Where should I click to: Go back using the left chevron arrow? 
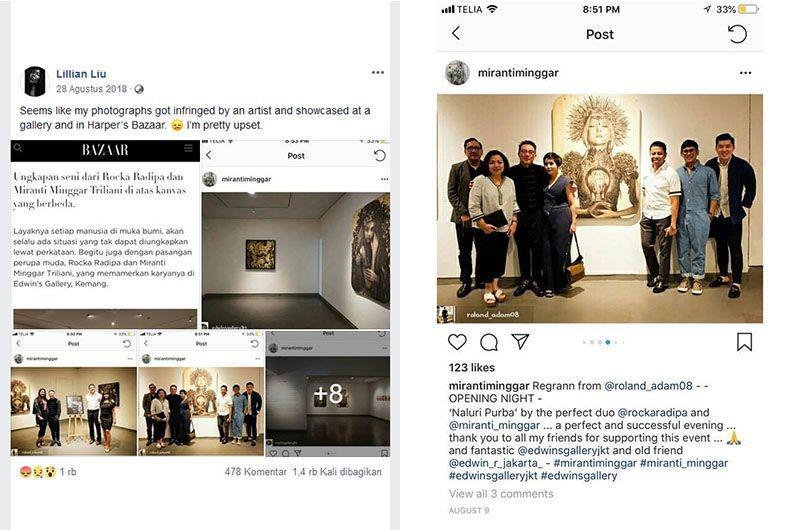pos(456,34)
